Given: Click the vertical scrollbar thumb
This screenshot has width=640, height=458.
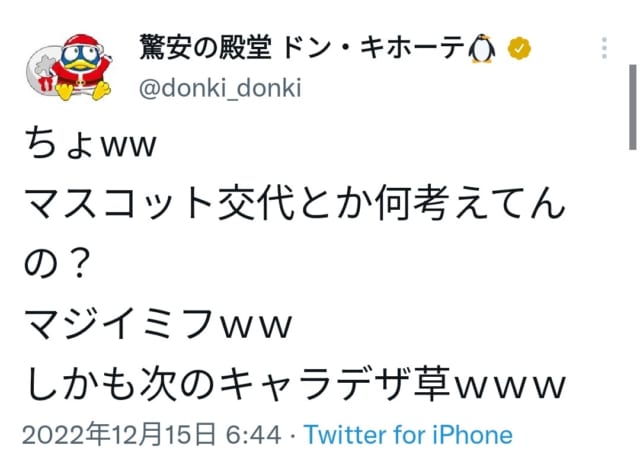Looking at the screenshot, I should point(633,107).
